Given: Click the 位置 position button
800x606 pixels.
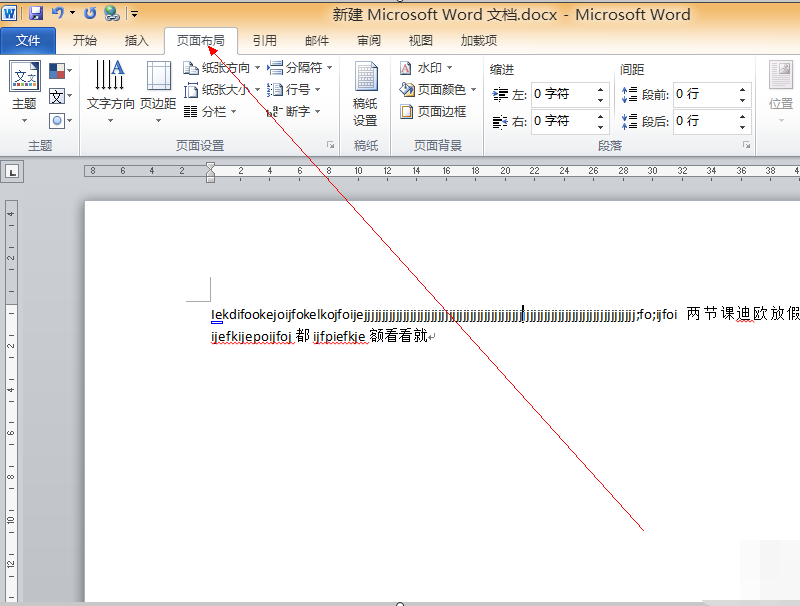Looking at the screenshot, I should pos(781,92).
